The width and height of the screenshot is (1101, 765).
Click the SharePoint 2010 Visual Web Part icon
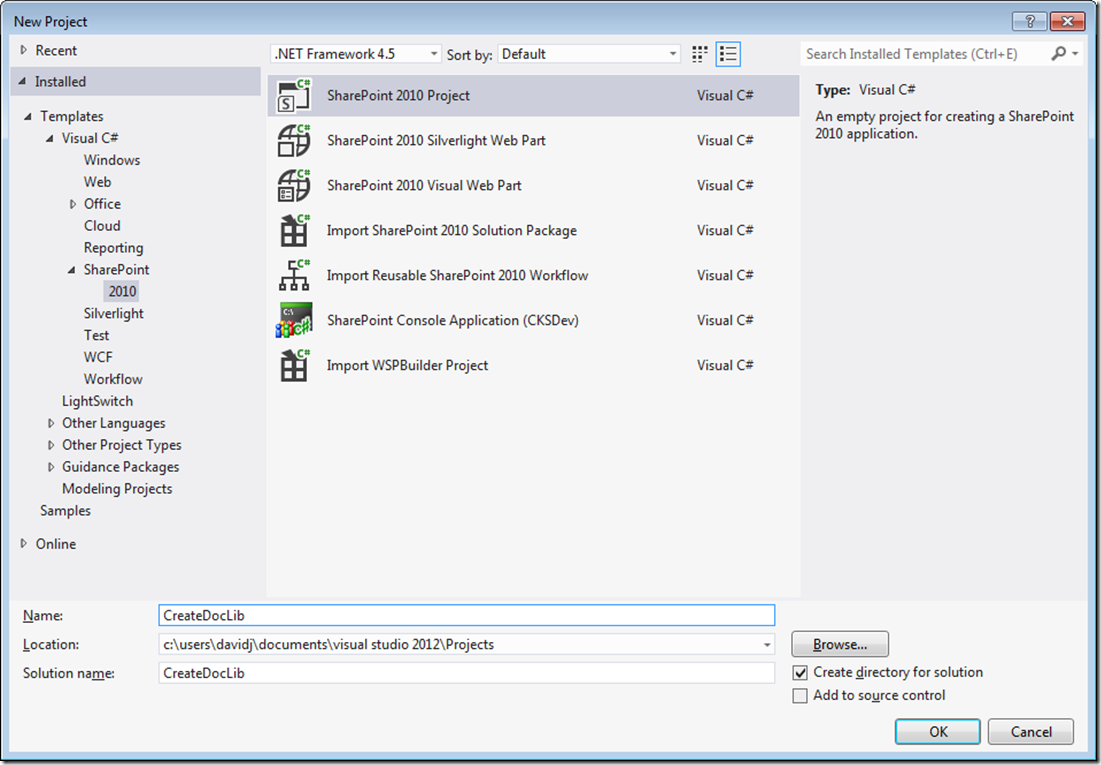point(294,185)
